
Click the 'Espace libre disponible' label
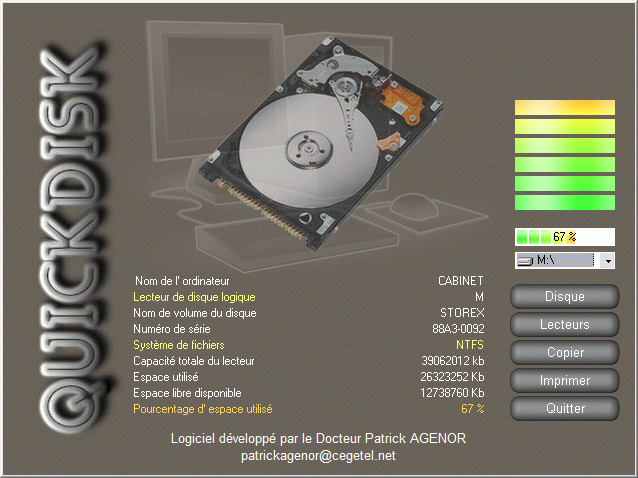tap(187, 393)
